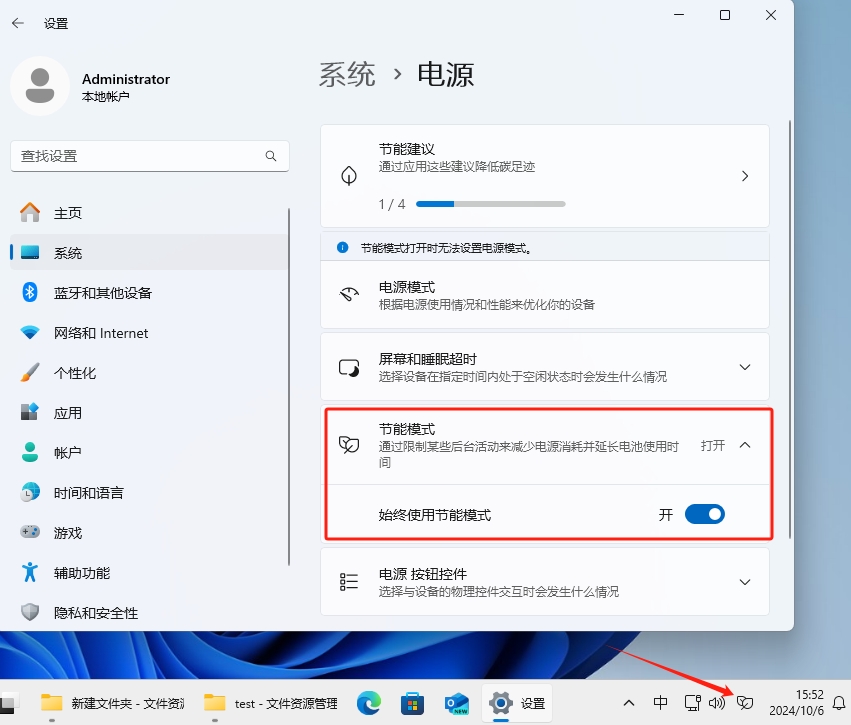Click the power mode gauge icon
The image size is (851, 725).
click(349, 294)
